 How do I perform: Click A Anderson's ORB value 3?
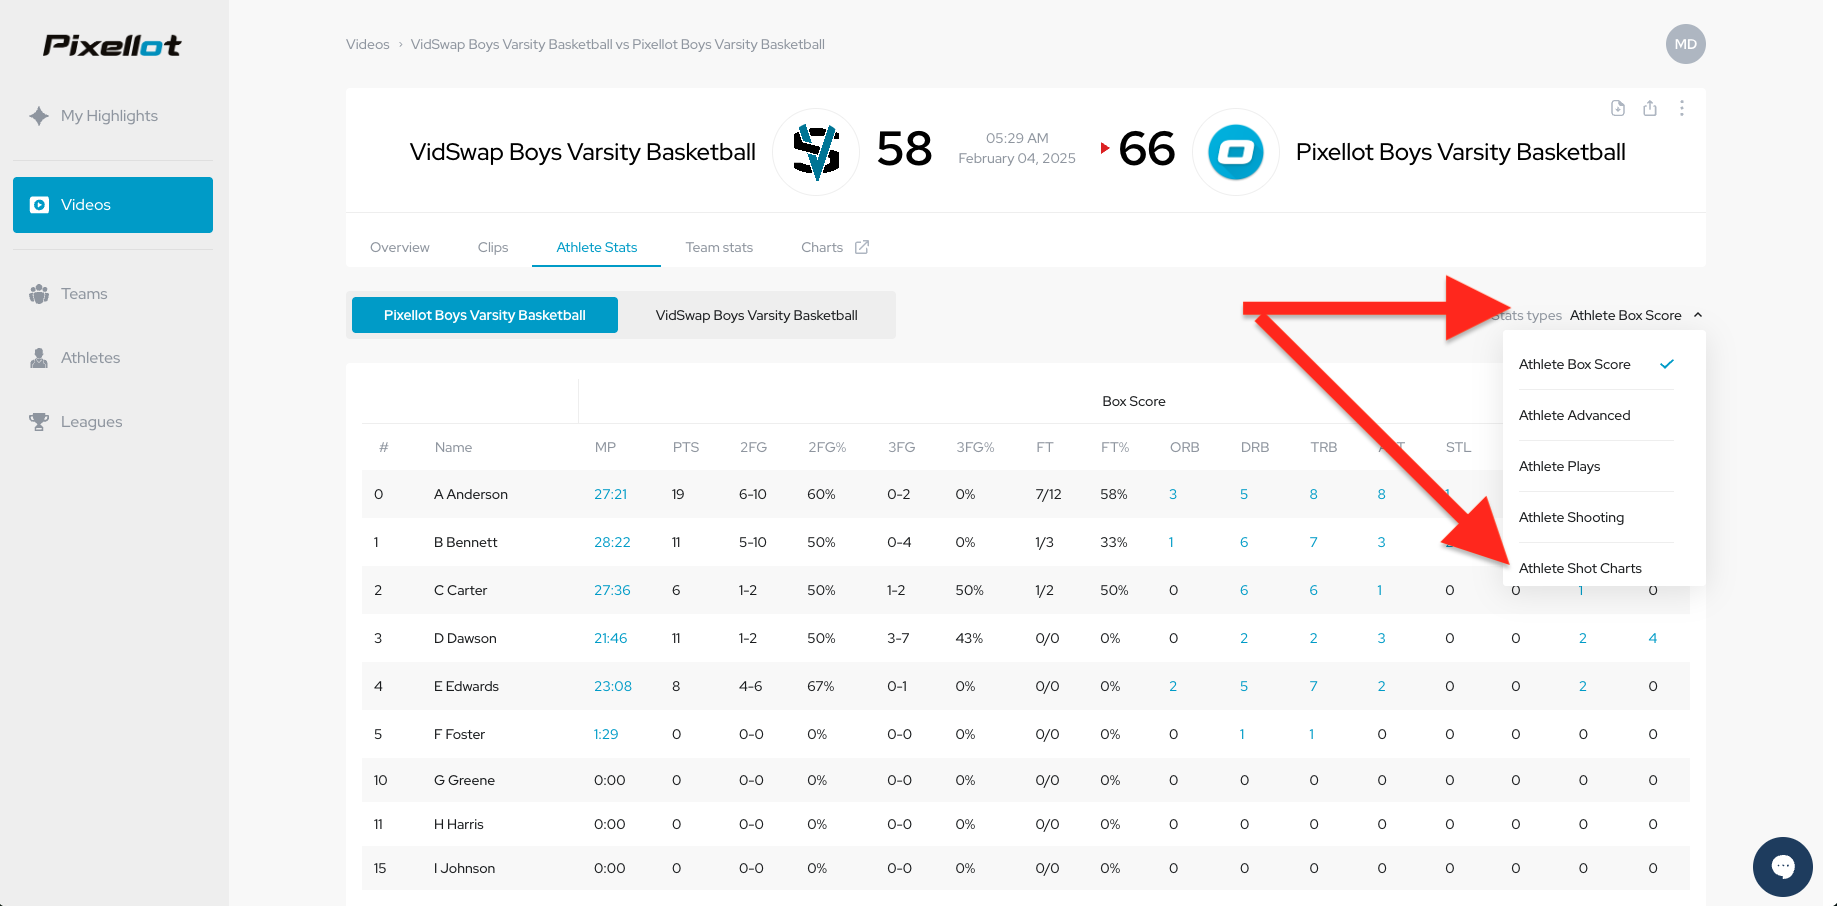1173,494
